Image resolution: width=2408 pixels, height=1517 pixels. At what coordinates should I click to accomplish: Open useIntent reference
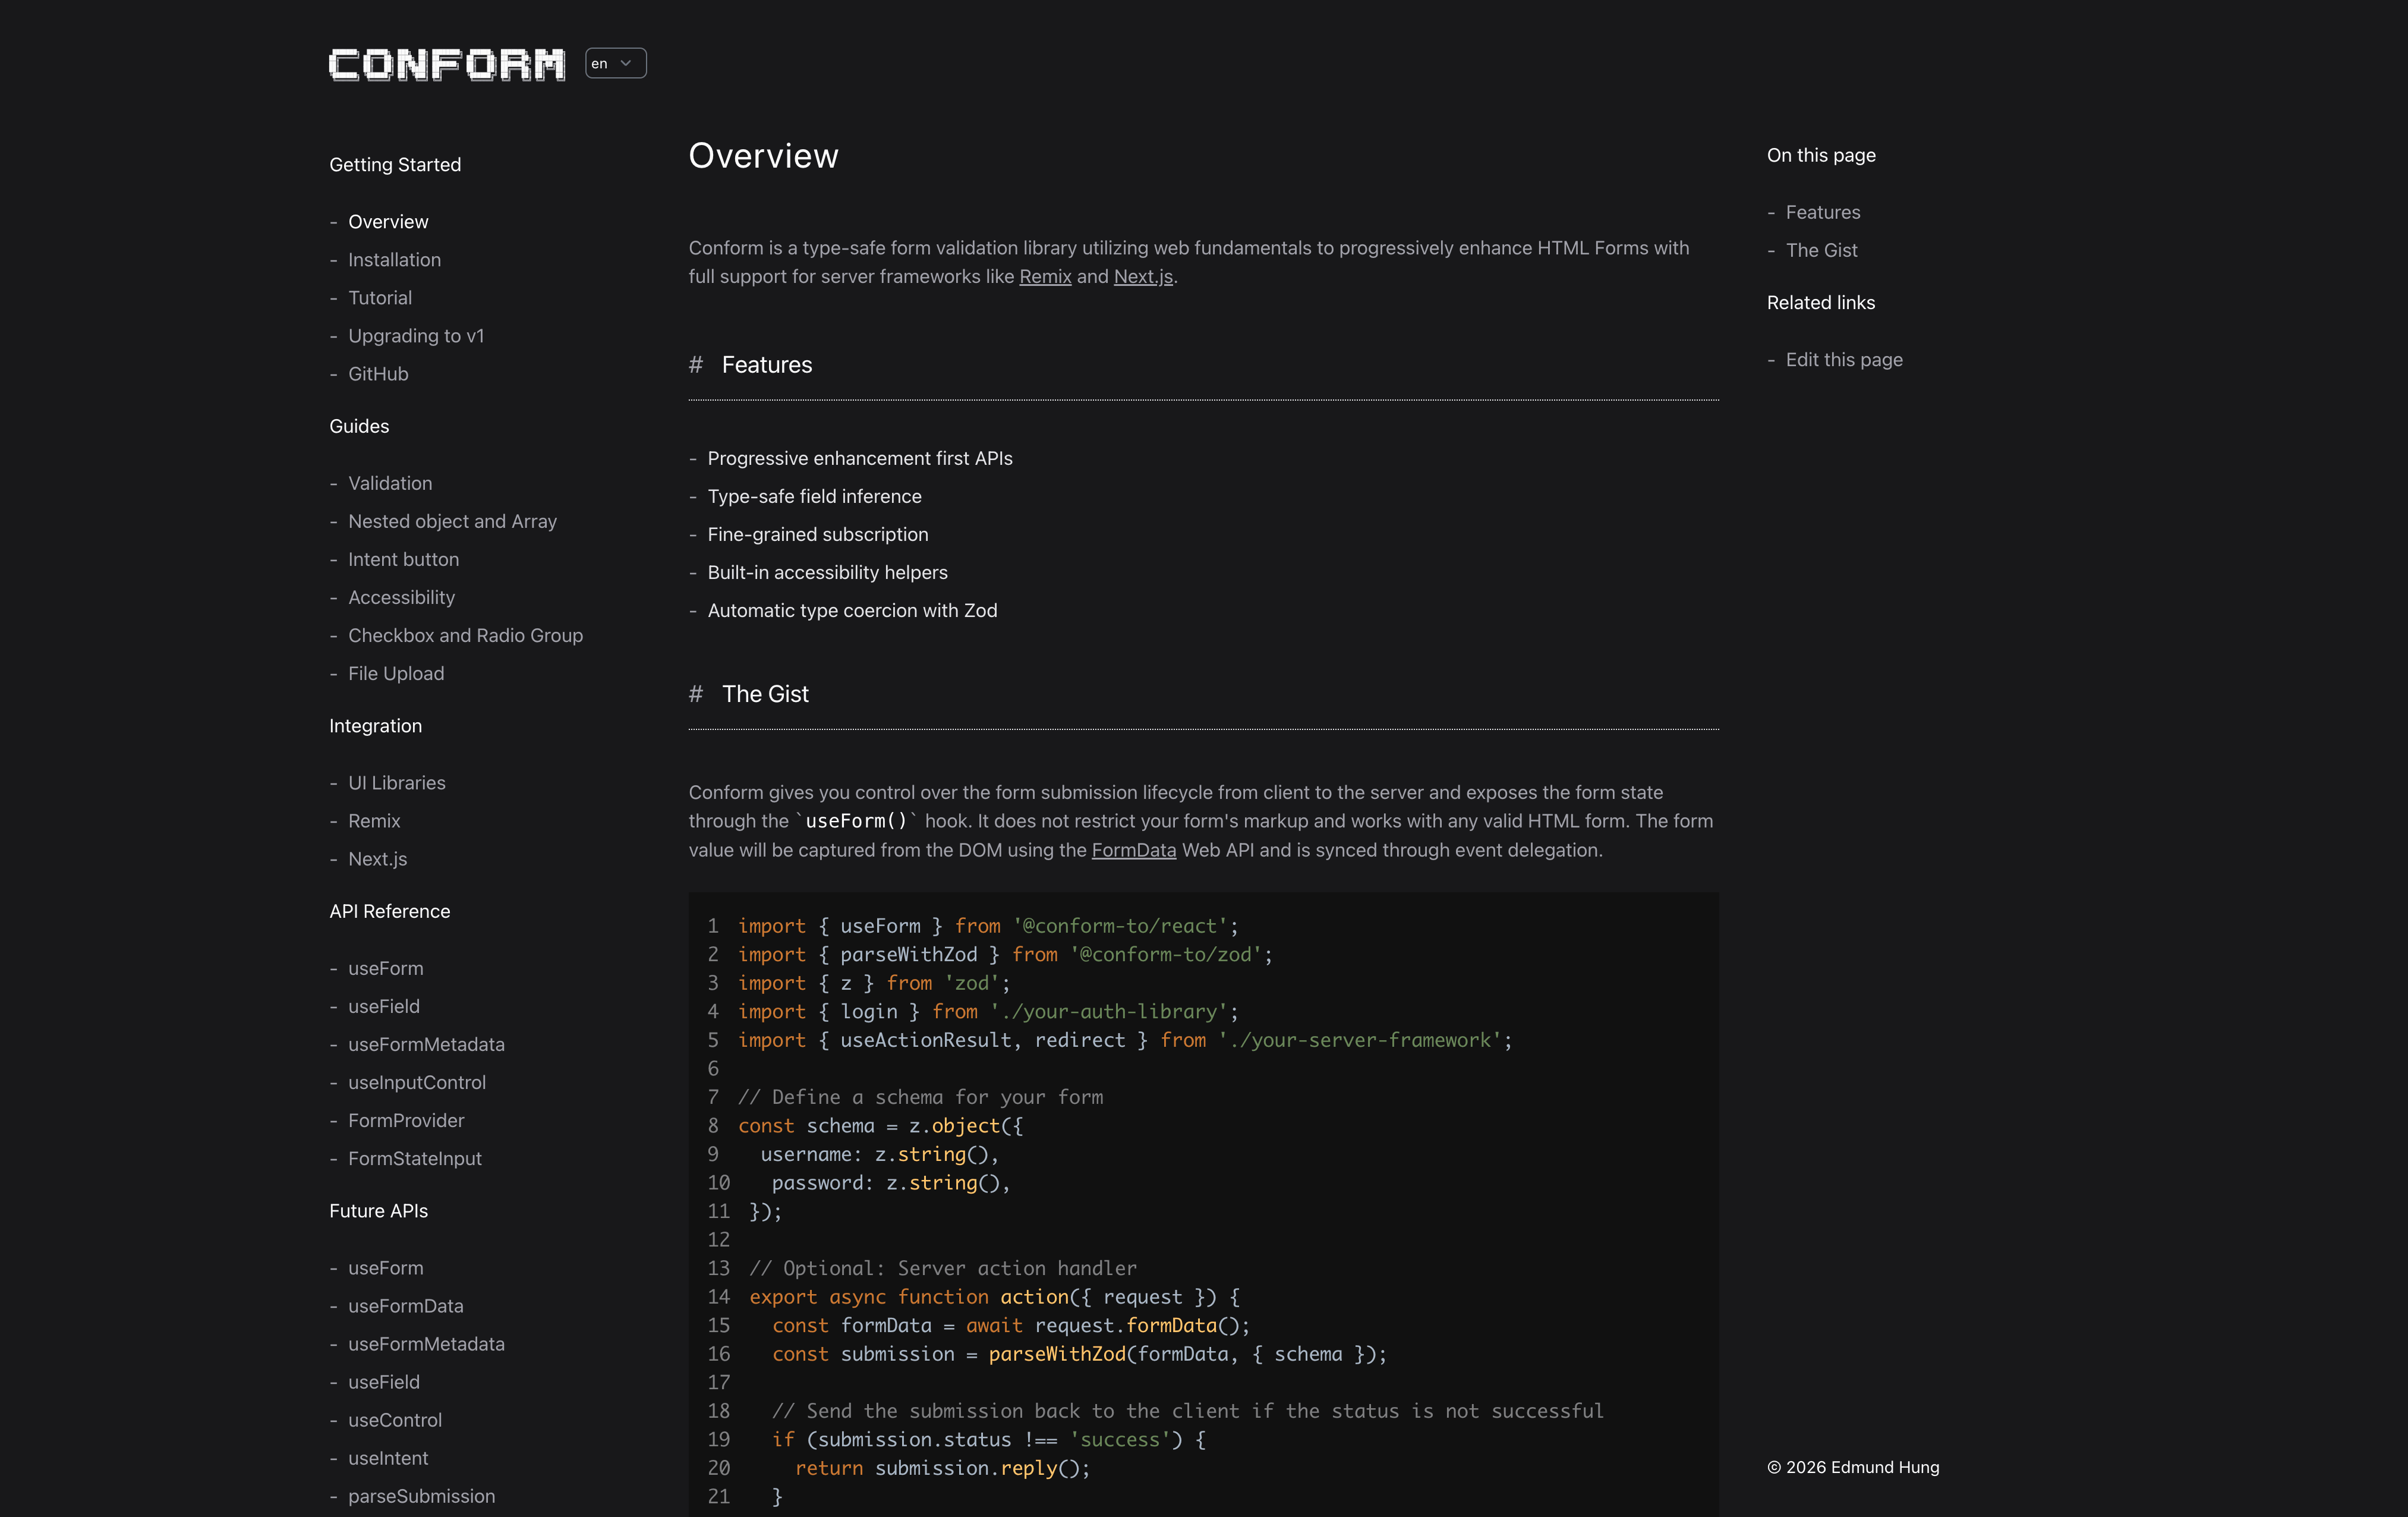point(387,1457)
